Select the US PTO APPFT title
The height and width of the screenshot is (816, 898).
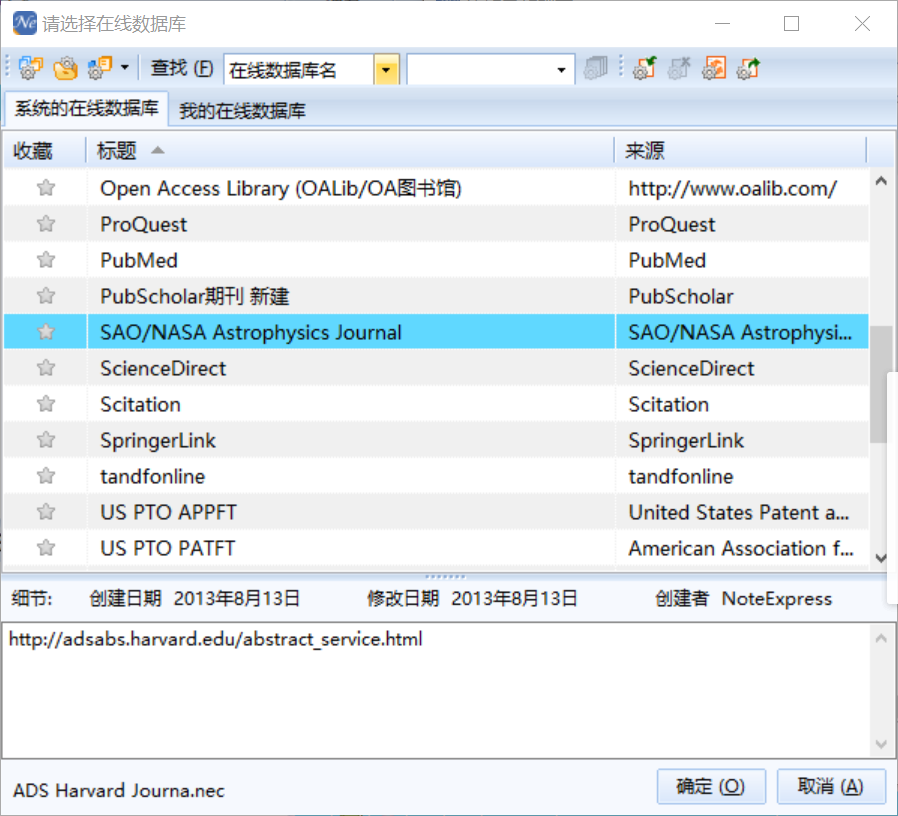pos(168,512)
